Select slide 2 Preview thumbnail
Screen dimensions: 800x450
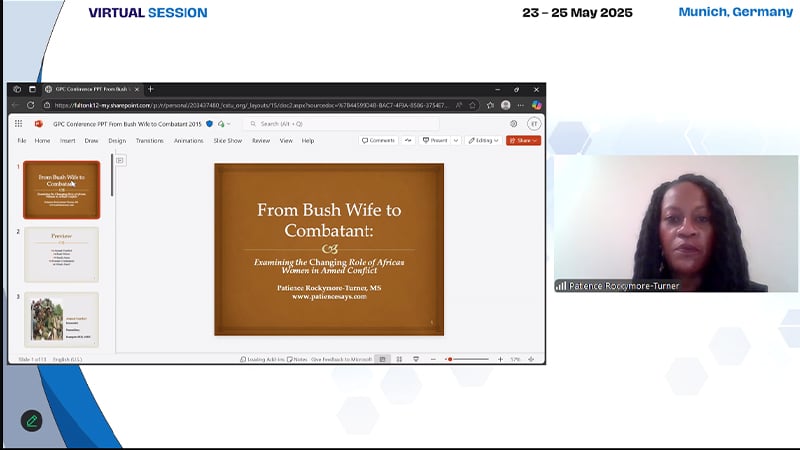pos(61,254)
